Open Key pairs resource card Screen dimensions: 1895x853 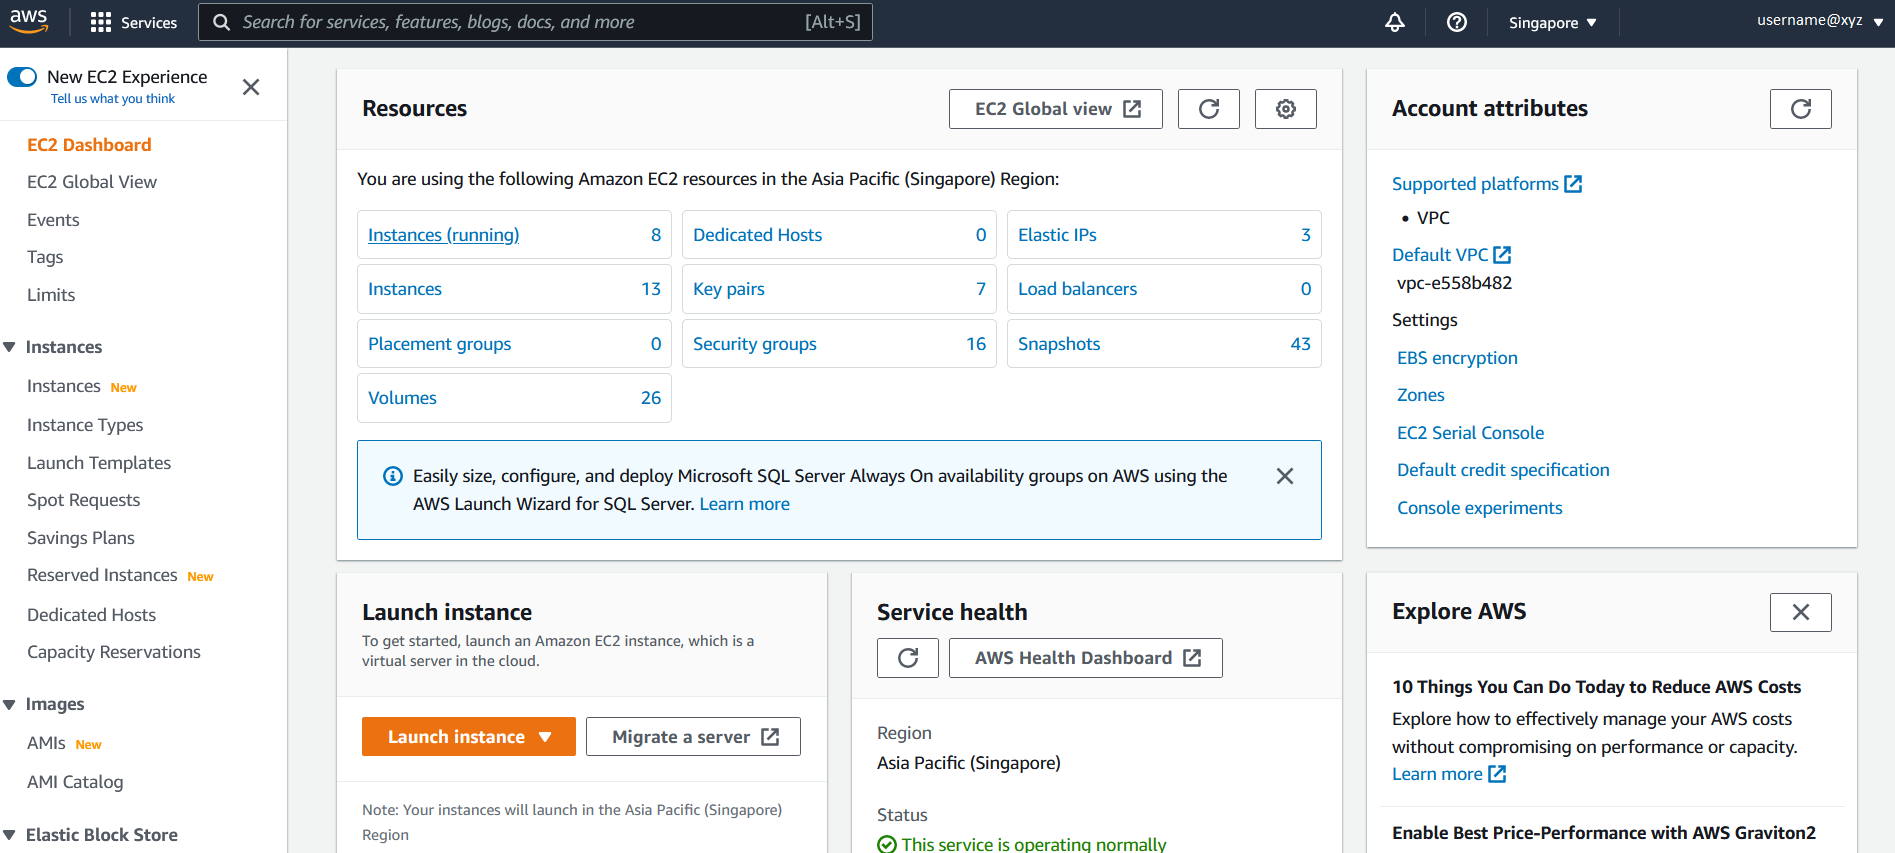click(839, 289)
